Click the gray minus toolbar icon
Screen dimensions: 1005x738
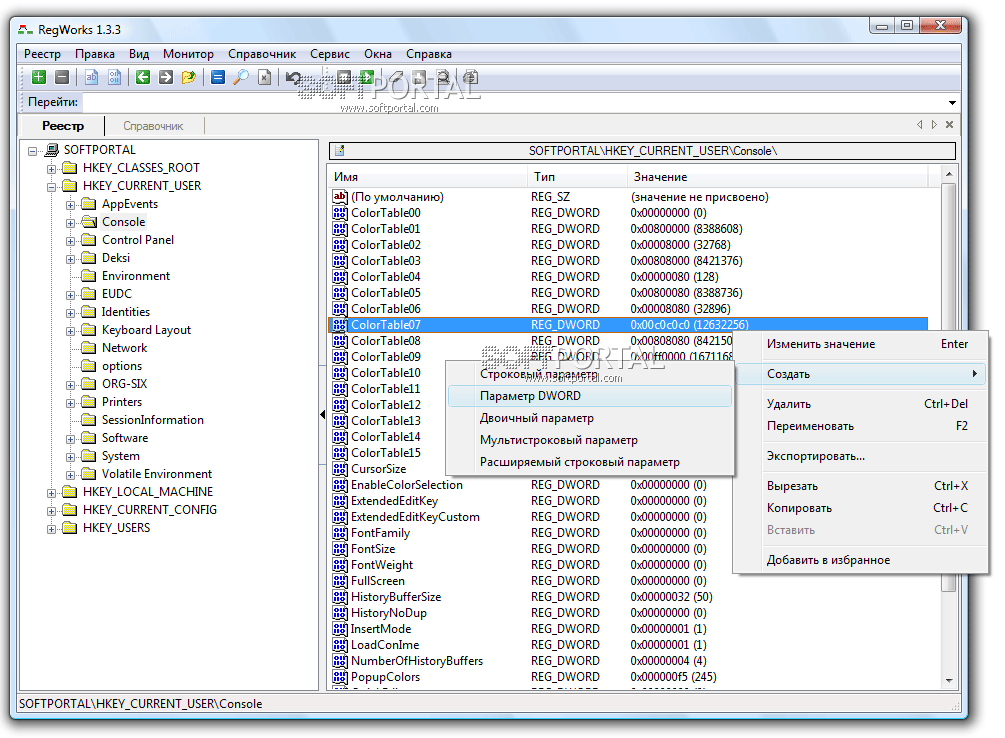click(62, 77)
